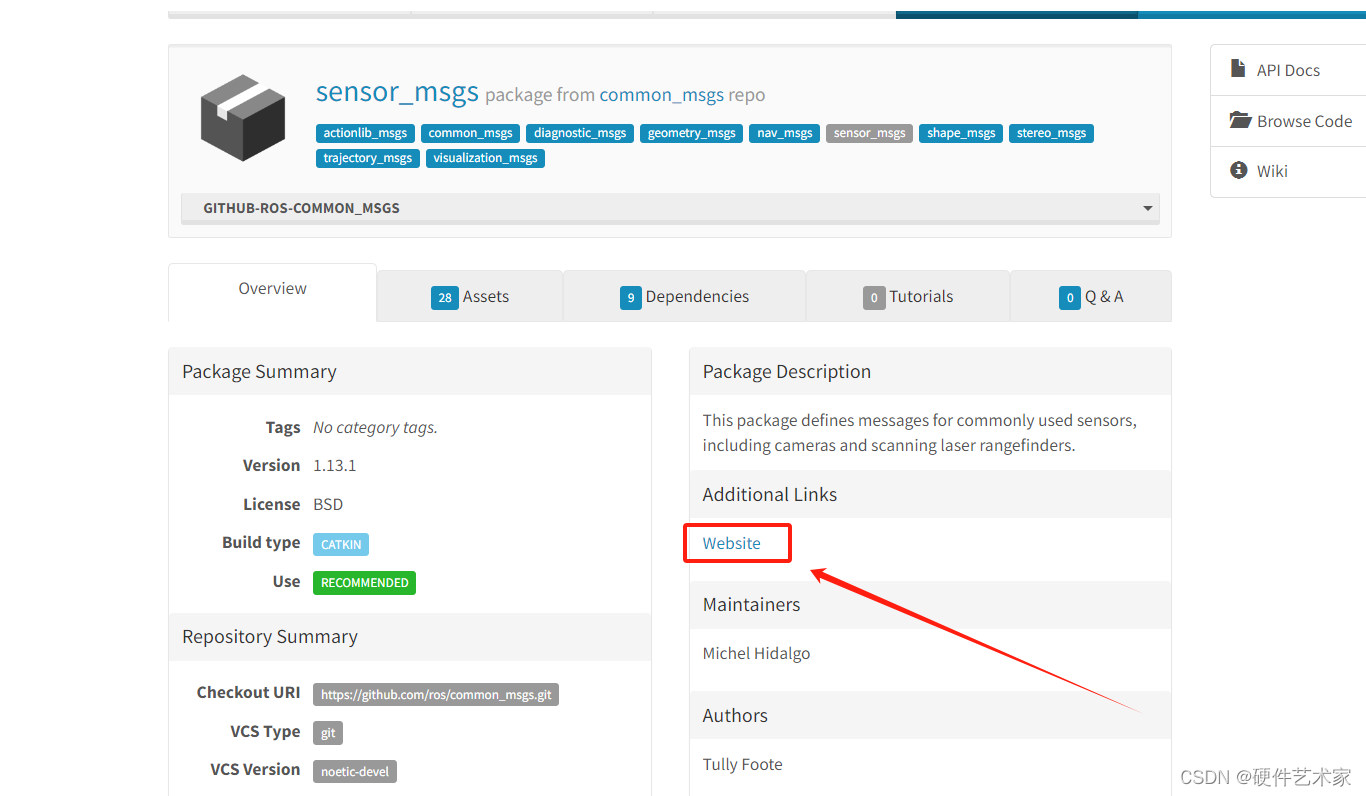Click the CATKIN build type badge
1366x796 pixels.
[x=341, y=544]
